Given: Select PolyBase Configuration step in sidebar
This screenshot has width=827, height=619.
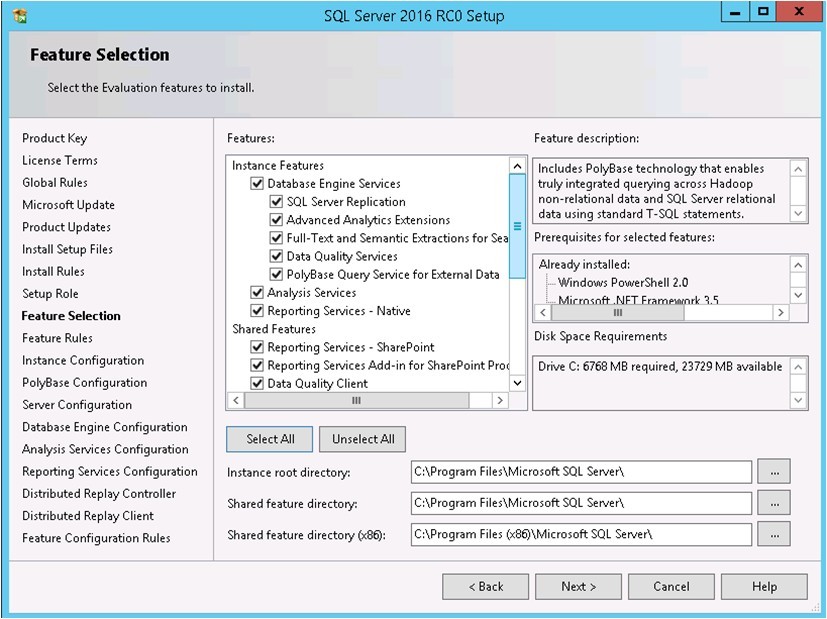Looking at the screenshot, I should (x=84, y=383).
